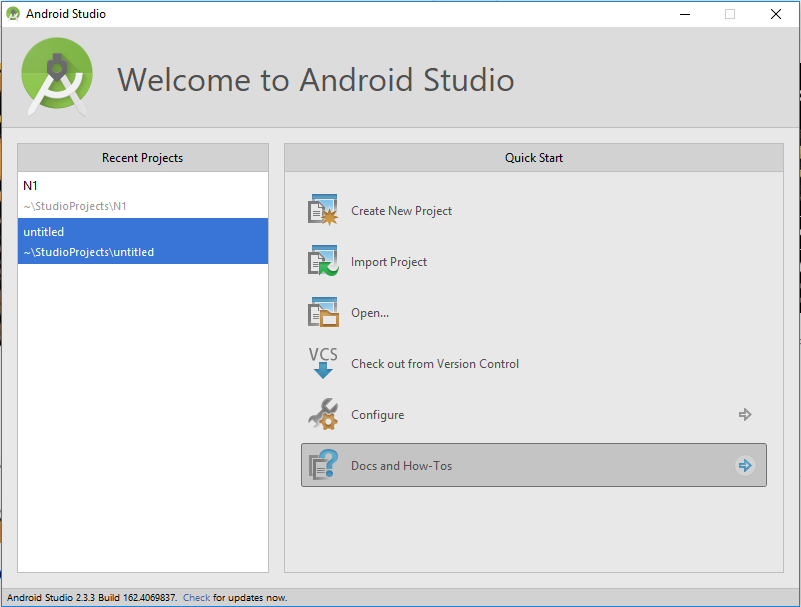The image size is (801, 607).
Task: Choose Import Project
Action: click(389, 262)
